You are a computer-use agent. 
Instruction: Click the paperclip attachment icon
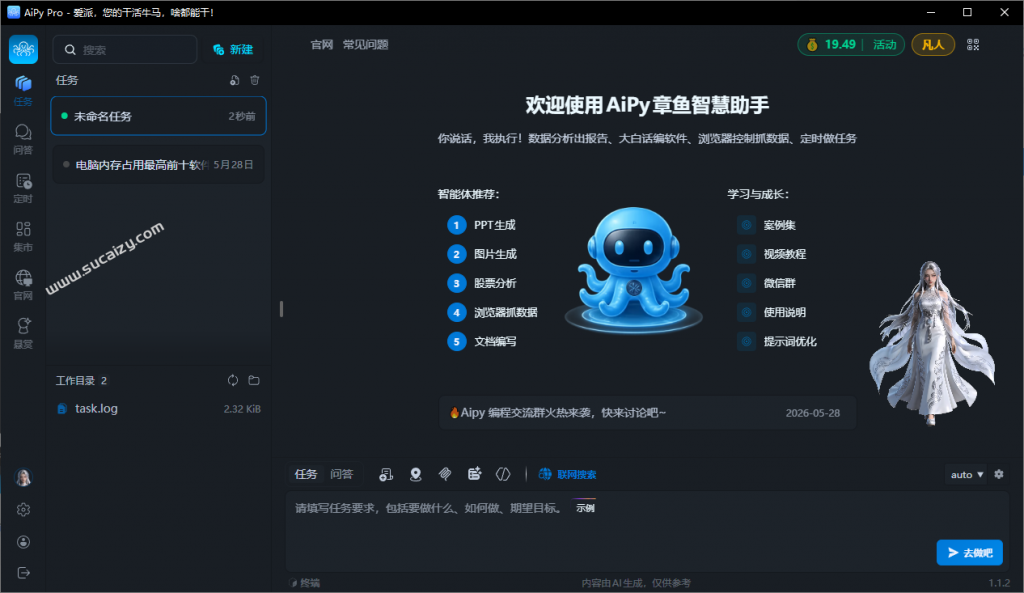[445, 474]
